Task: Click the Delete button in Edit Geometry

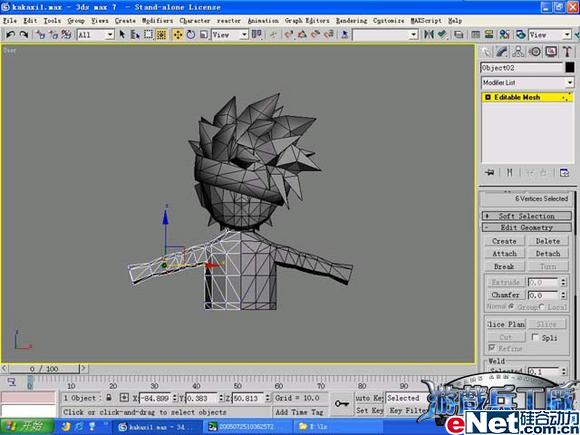Action: point(548,241)
